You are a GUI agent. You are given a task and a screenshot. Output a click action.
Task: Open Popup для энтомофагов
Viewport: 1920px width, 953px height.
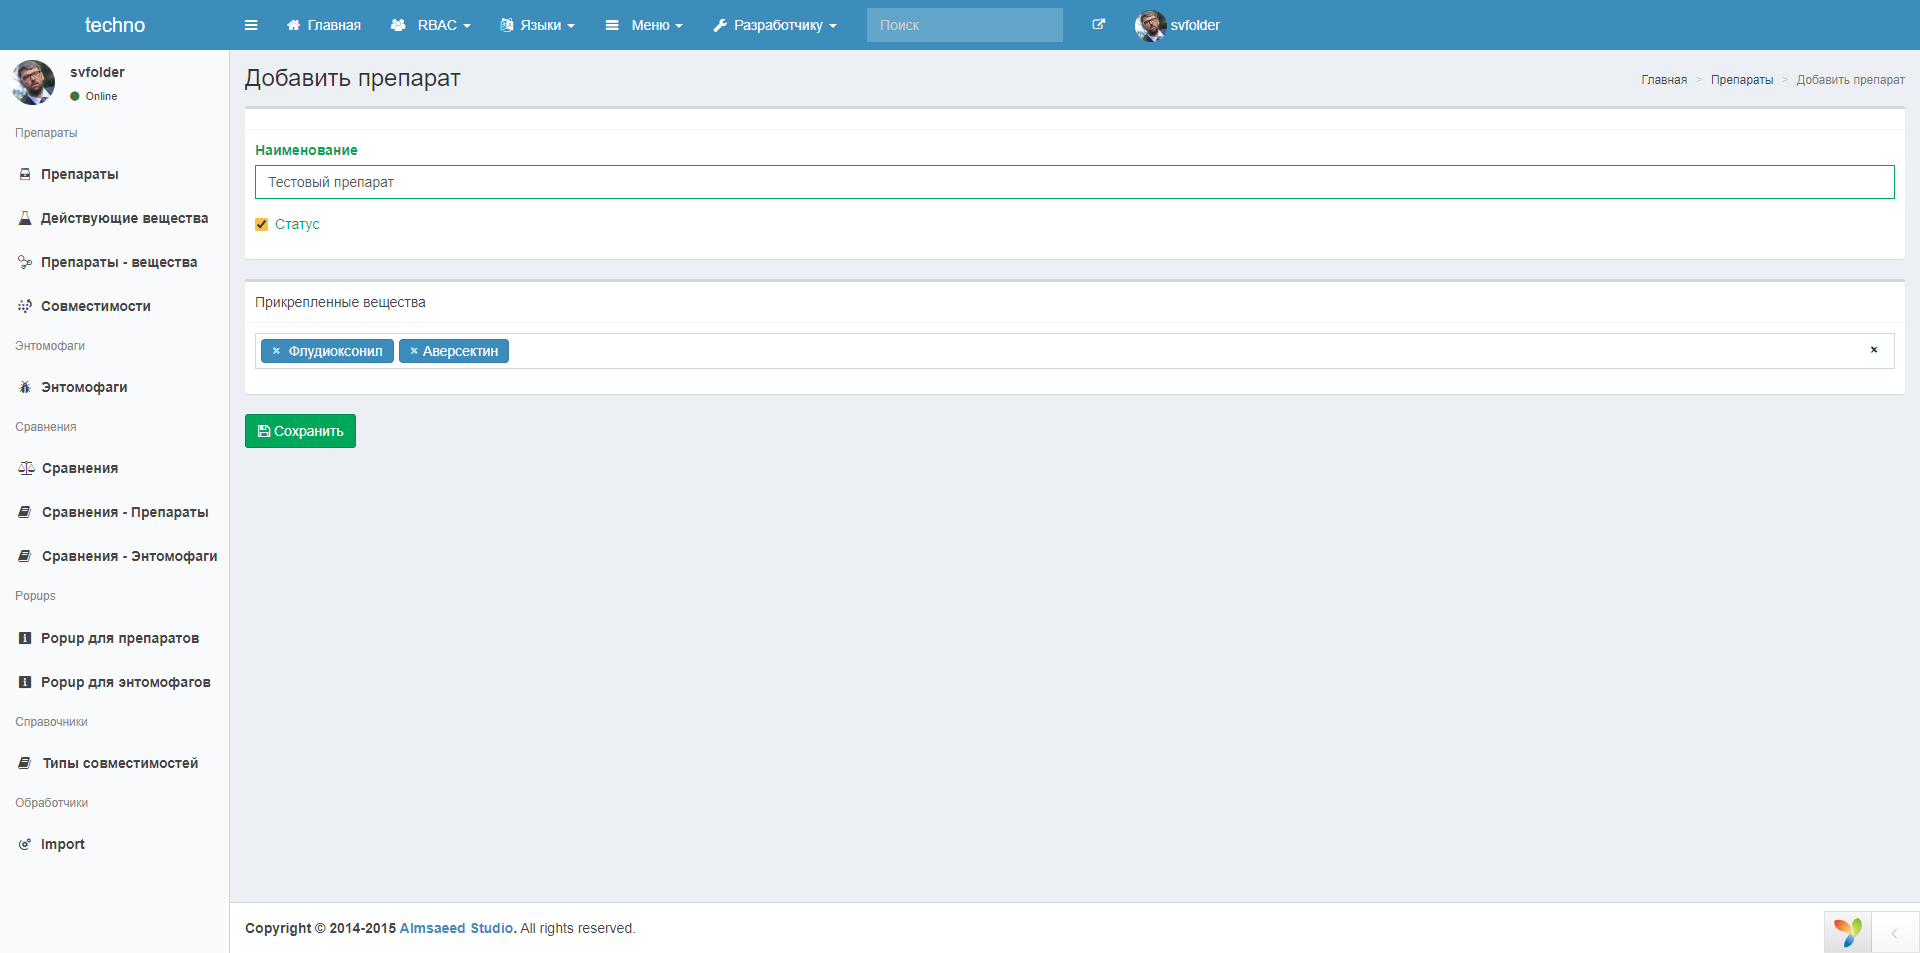126,682
